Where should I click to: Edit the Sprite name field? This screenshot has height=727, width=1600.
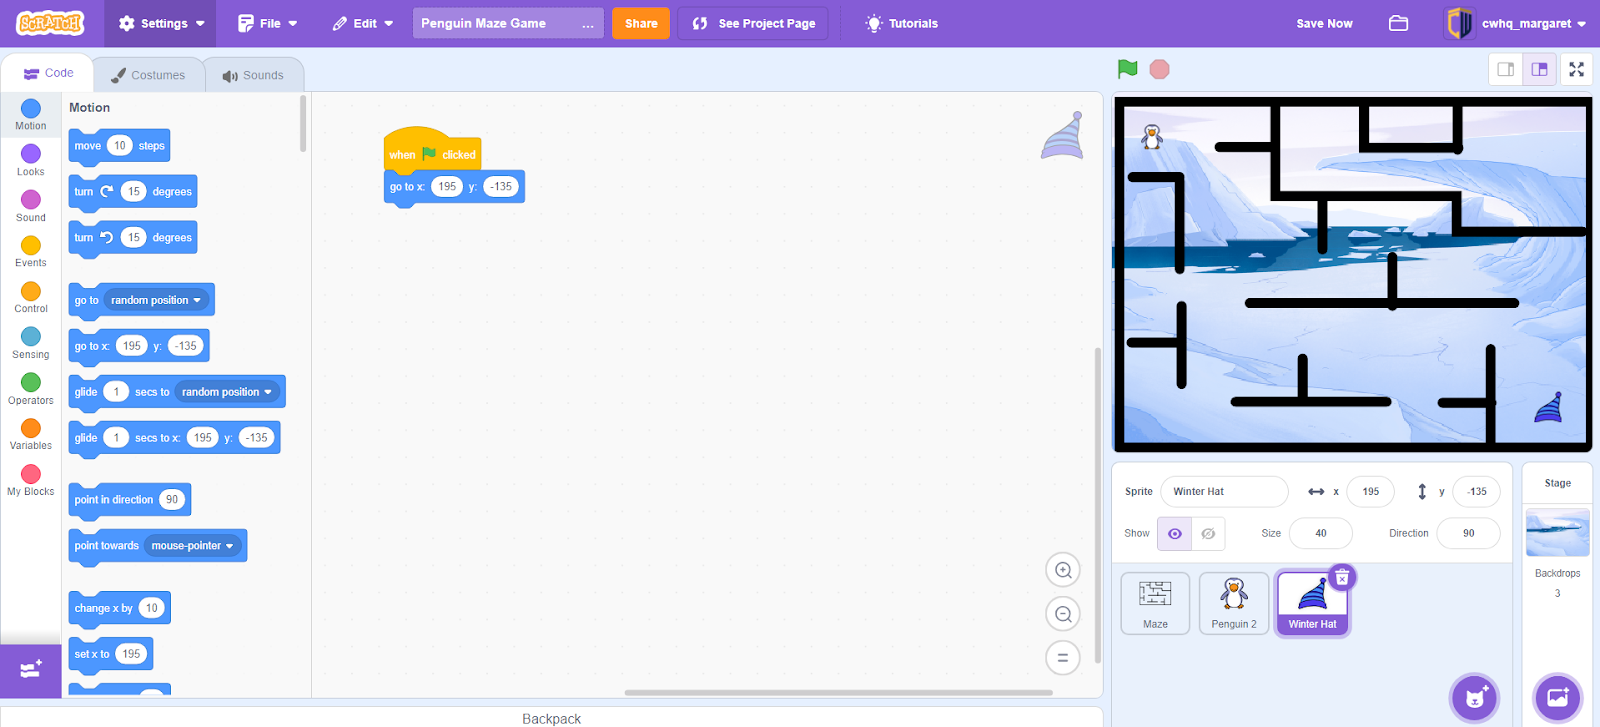(x=1224, y=492)
